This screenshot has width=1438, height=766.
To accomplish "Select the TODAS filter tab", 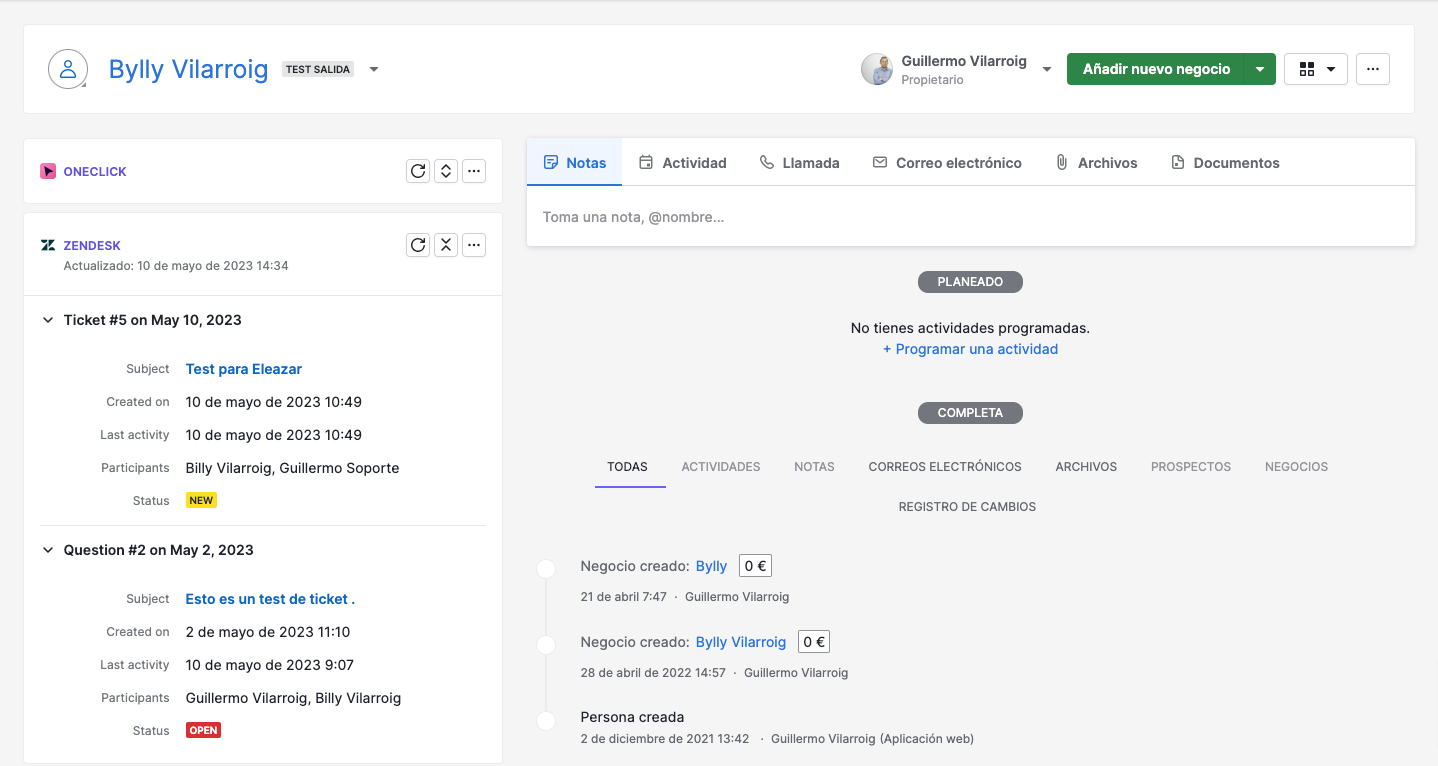I will 627,467.
